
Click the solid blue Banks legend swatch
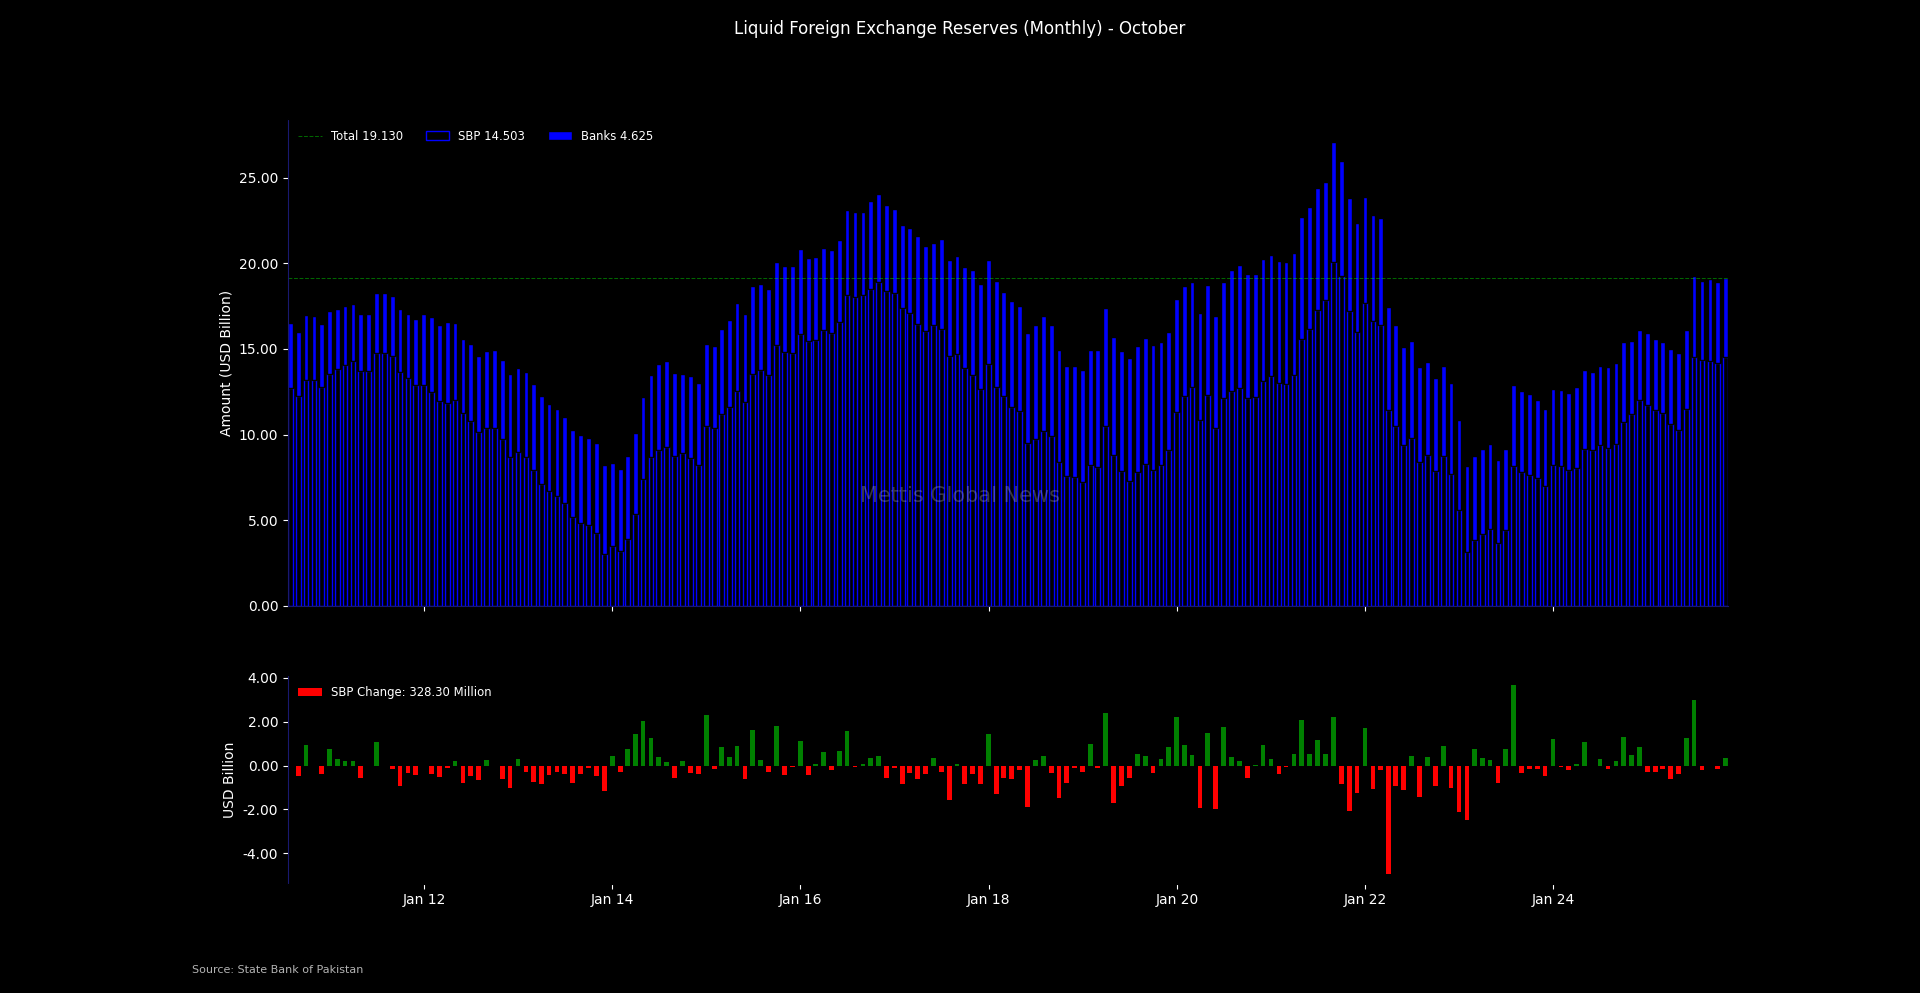[x=560, y=136]
